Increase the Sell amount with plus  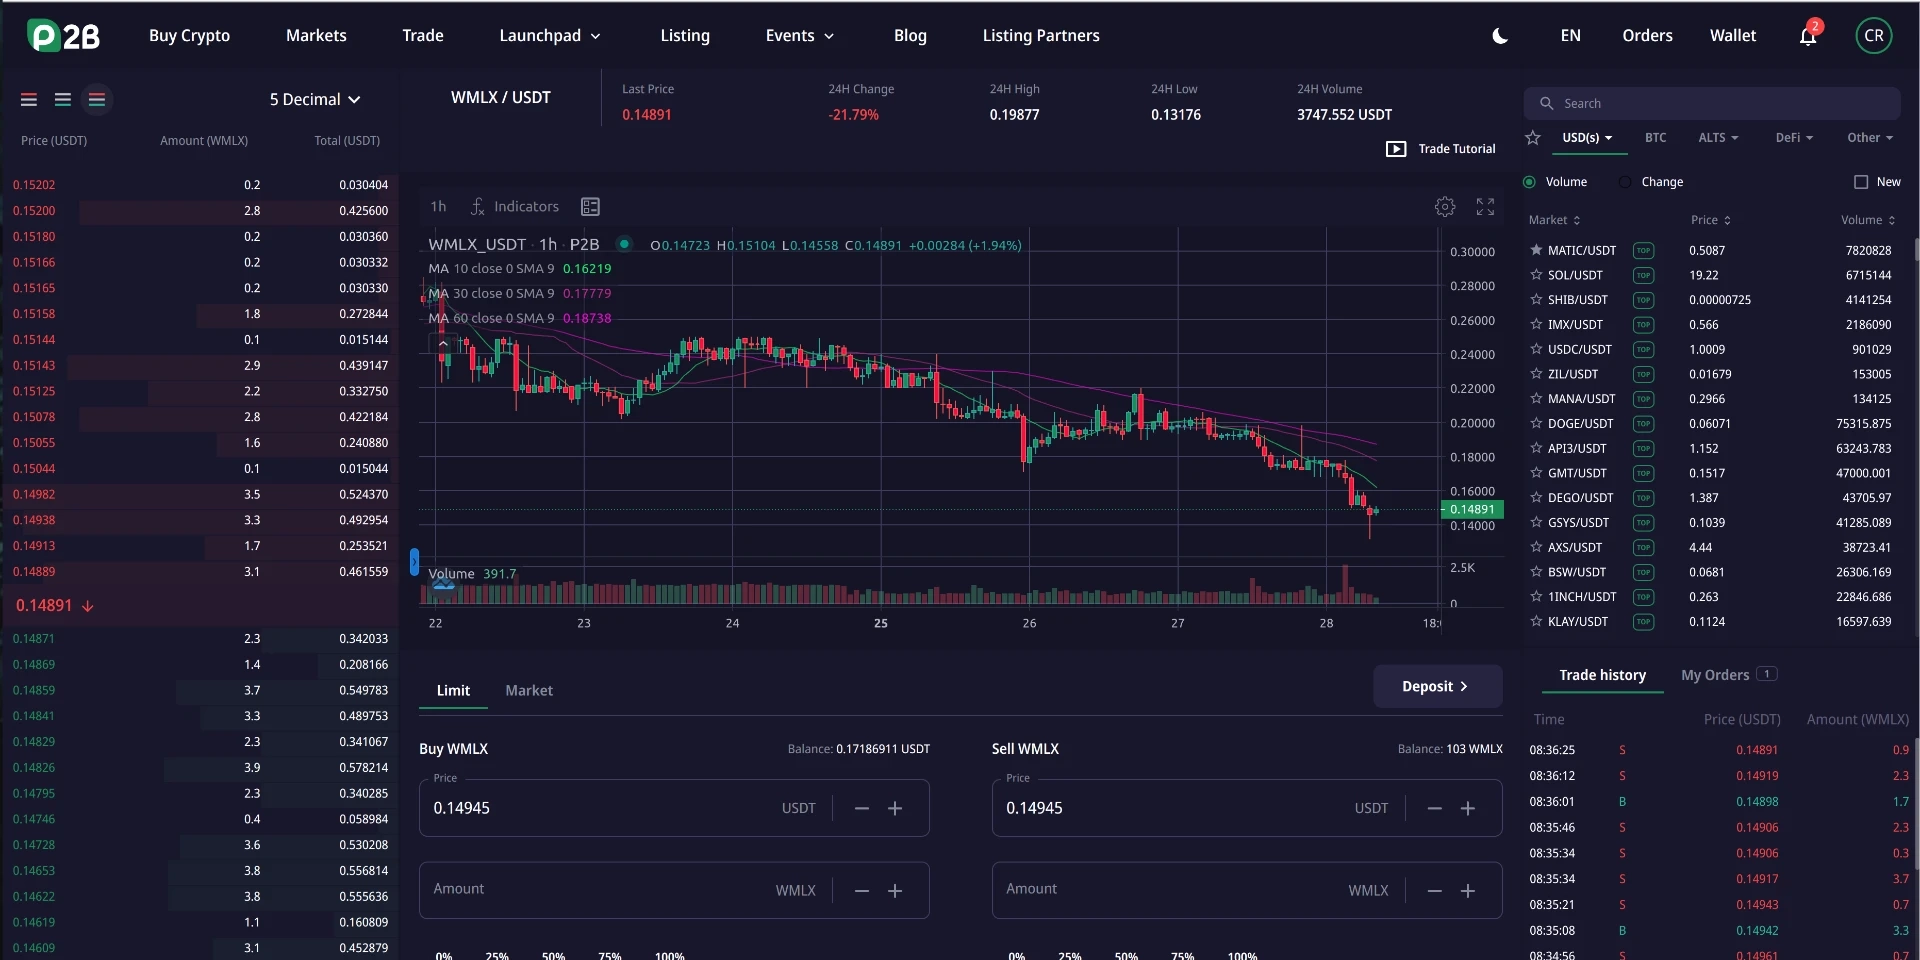coord(1468,891)
